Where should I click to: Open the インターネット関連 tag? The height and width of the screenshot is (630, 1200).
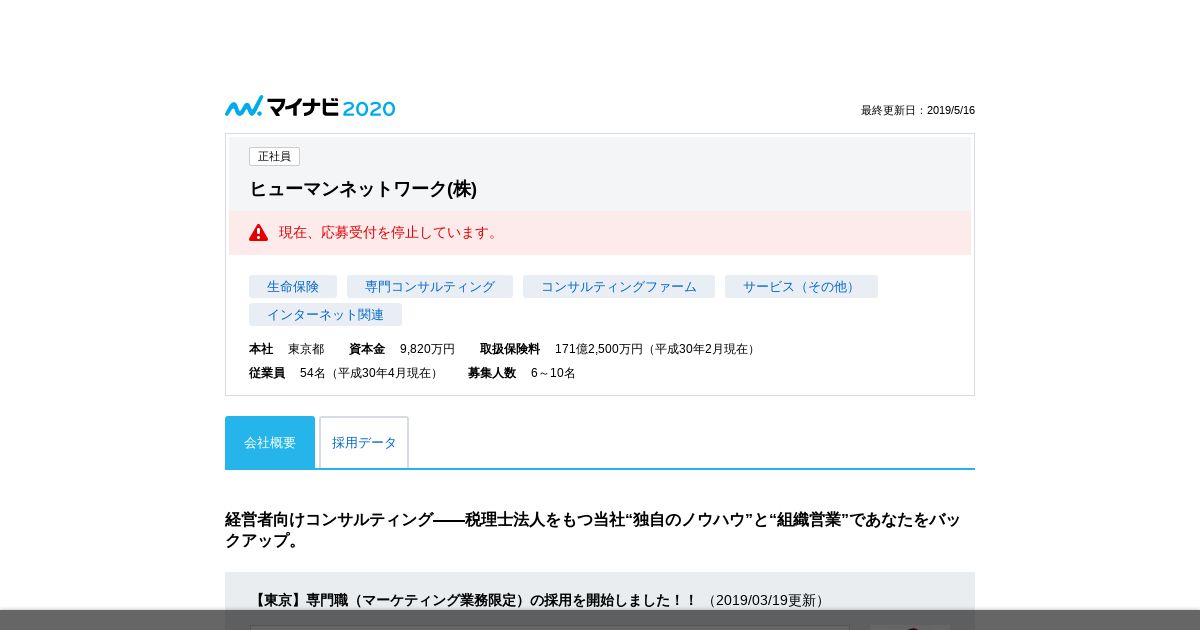pos(325,315)
